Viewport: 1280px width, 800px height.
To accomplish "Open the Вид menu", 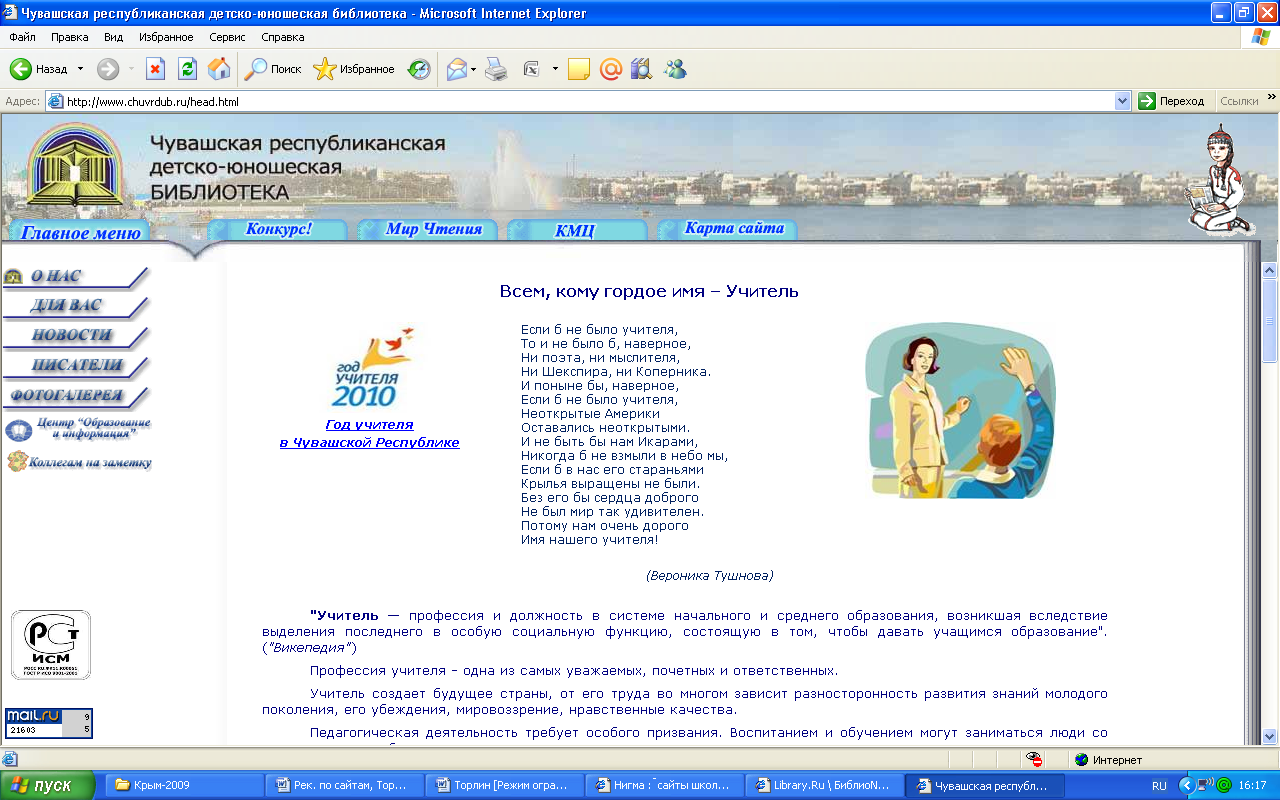I will 113,37.
